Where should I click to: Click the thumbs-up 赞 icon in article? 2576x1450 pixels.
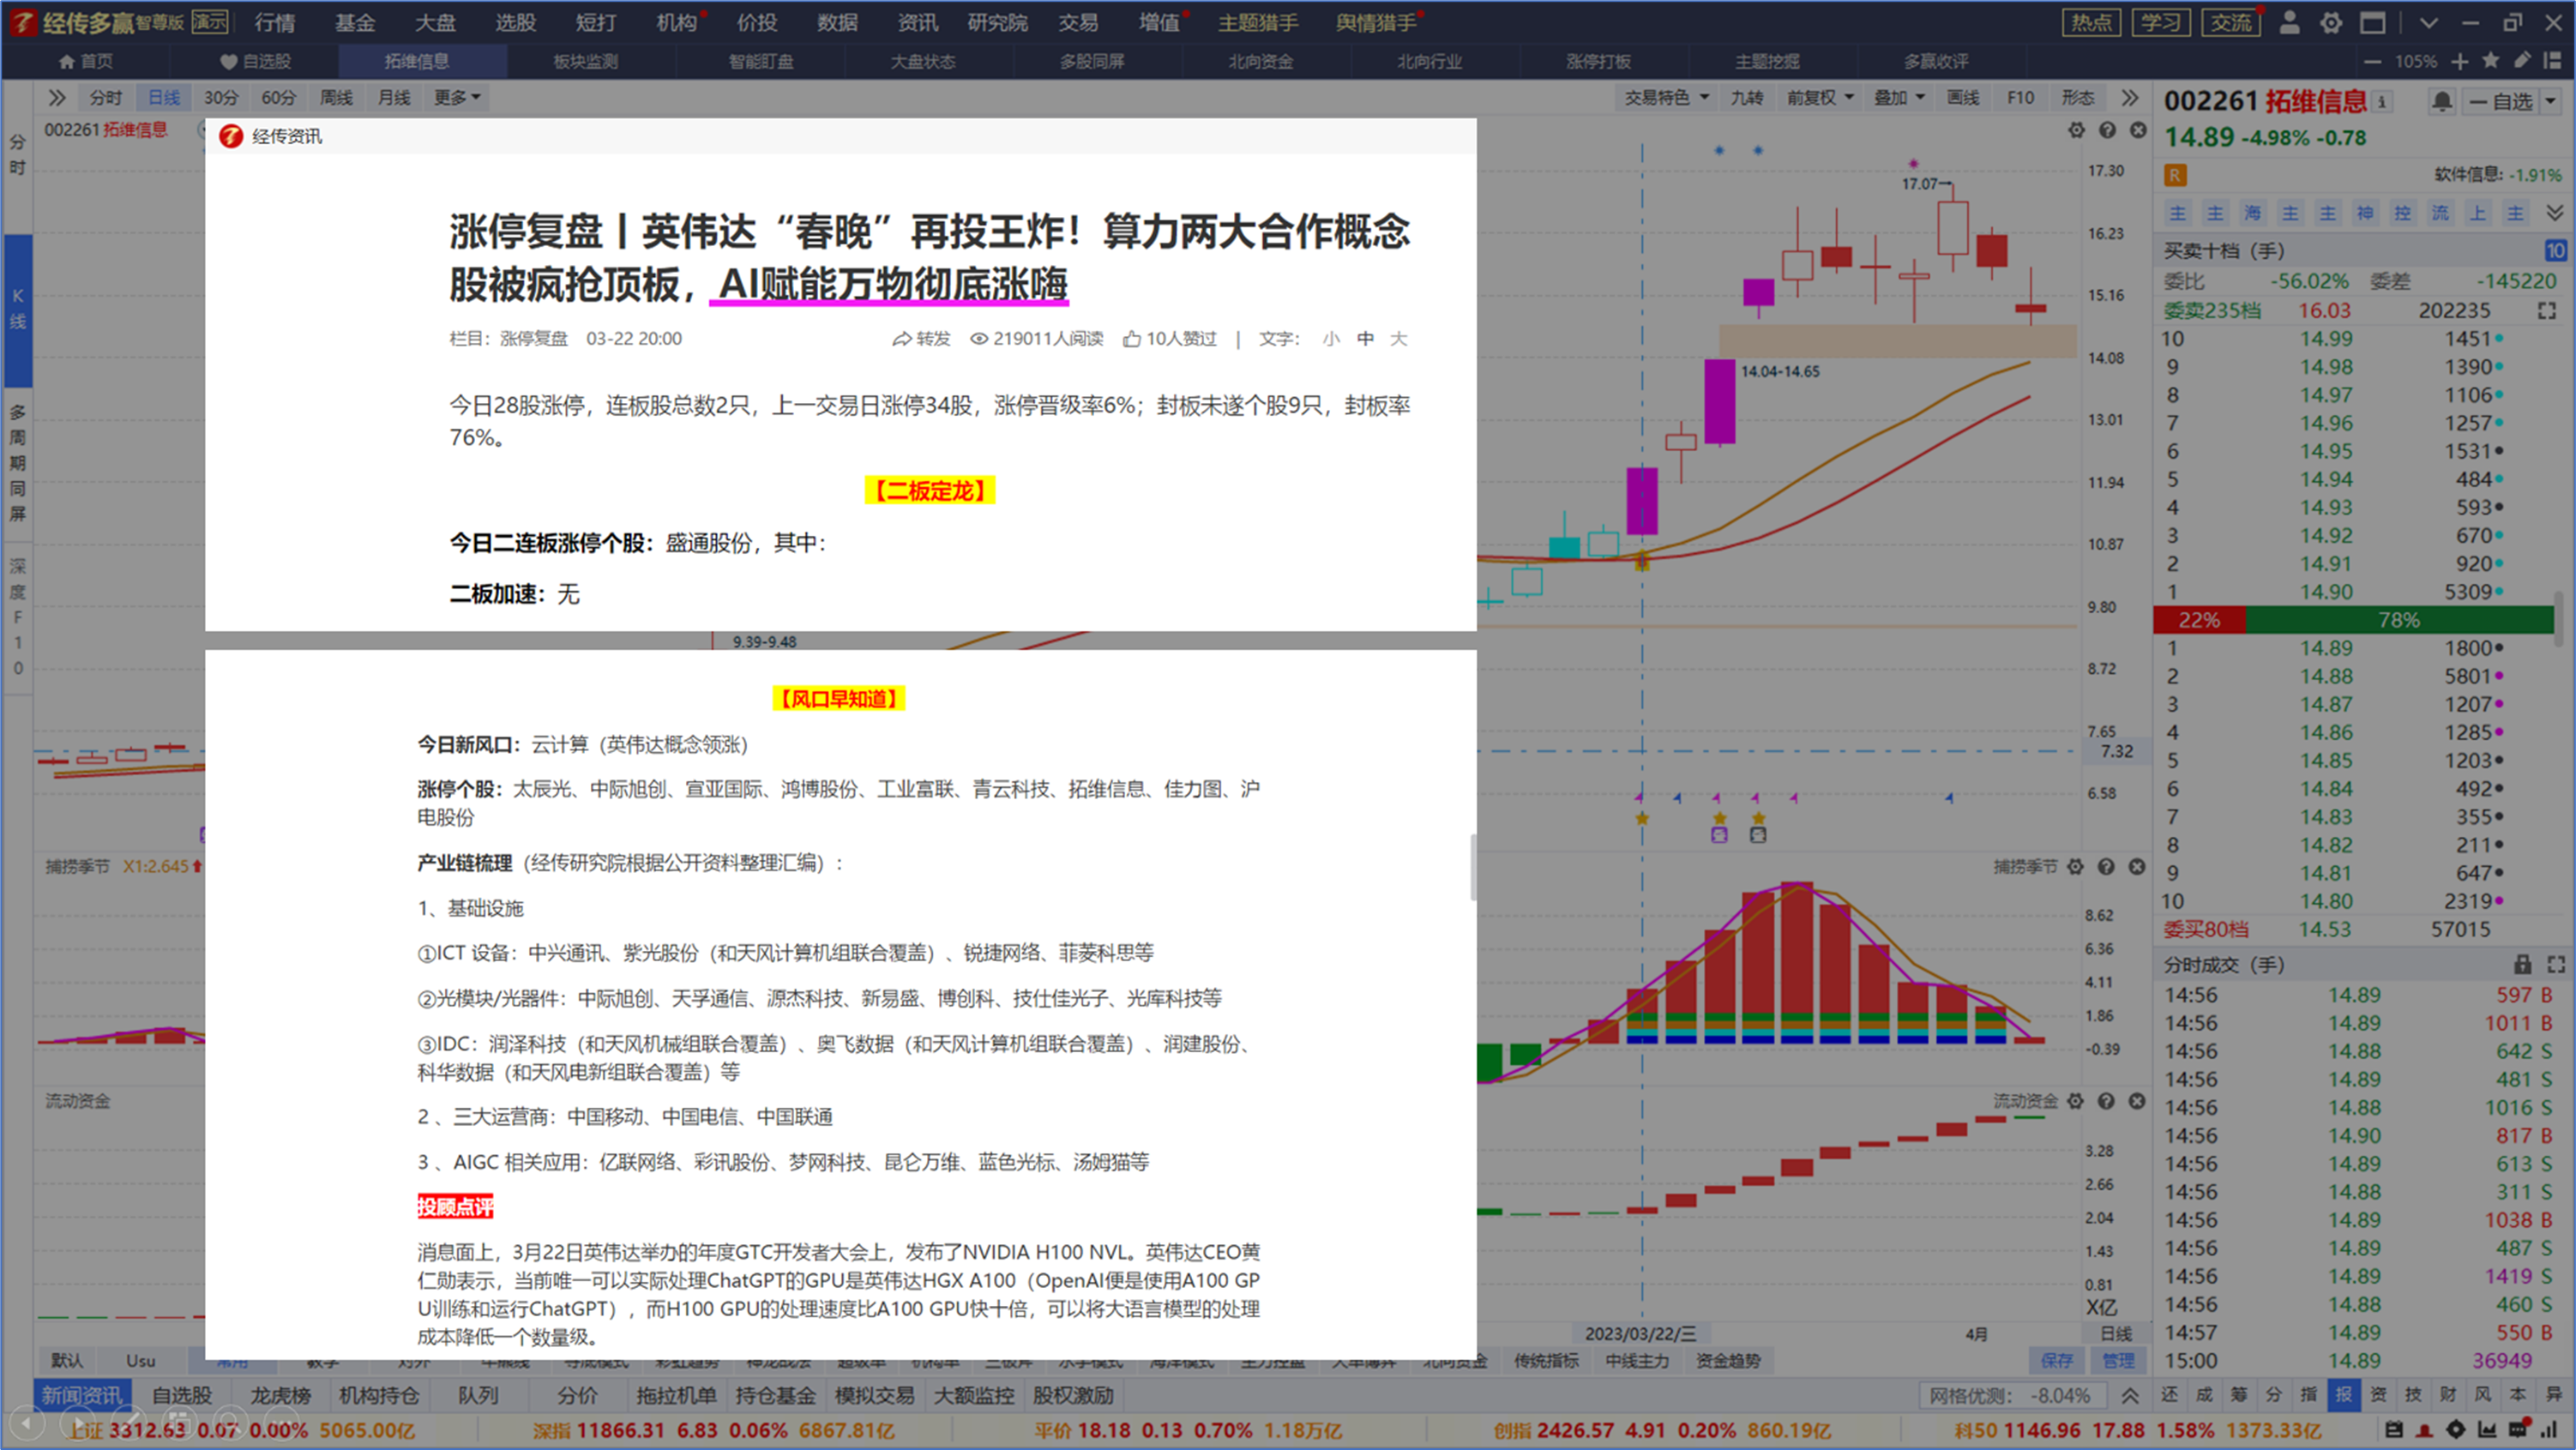coord(1131,339)
